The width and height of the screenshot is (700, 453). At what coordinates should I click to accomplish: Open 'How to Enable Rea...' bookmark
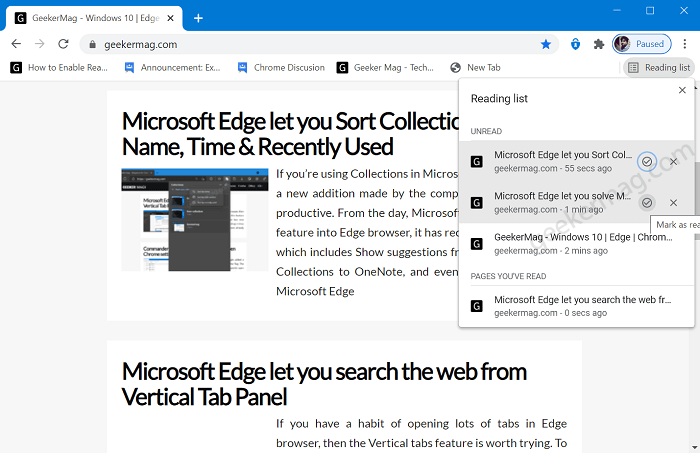59,67
